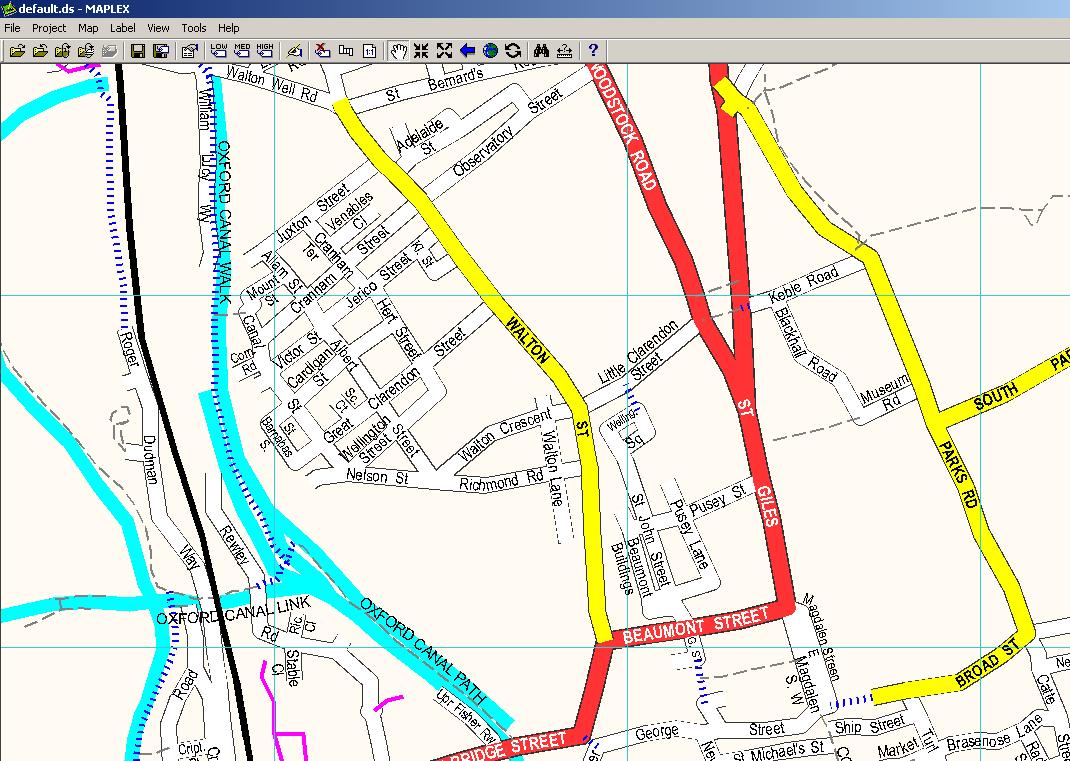Screen dimensions: 1070x761
Task: Open the Tools menu
Action: (194, 28)
